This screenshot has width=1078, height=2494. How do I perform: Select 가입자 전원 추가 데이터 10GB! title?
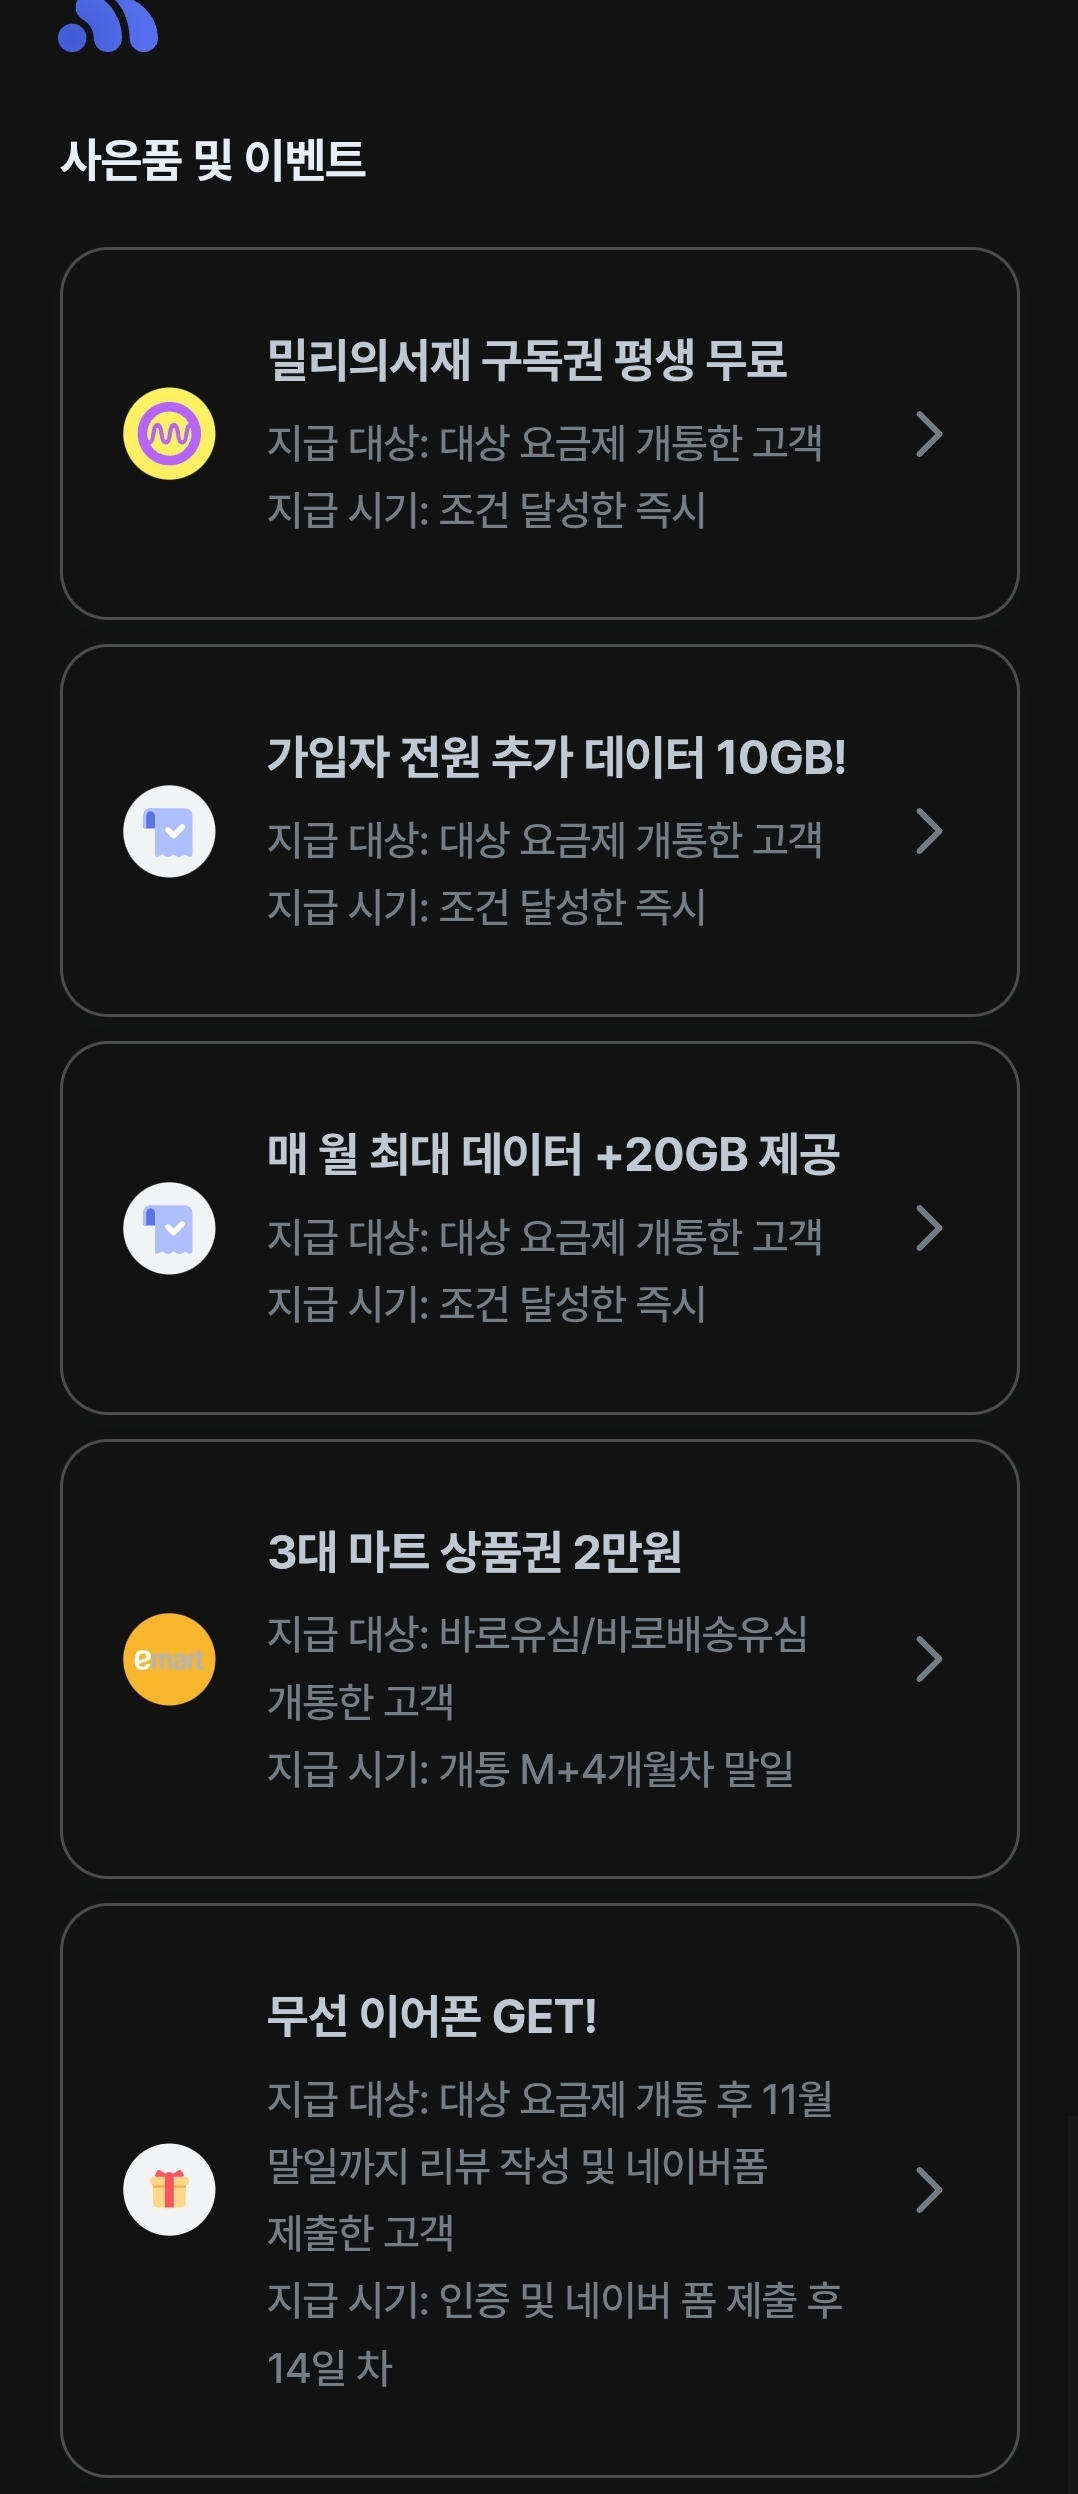click(x=556, y=757)
